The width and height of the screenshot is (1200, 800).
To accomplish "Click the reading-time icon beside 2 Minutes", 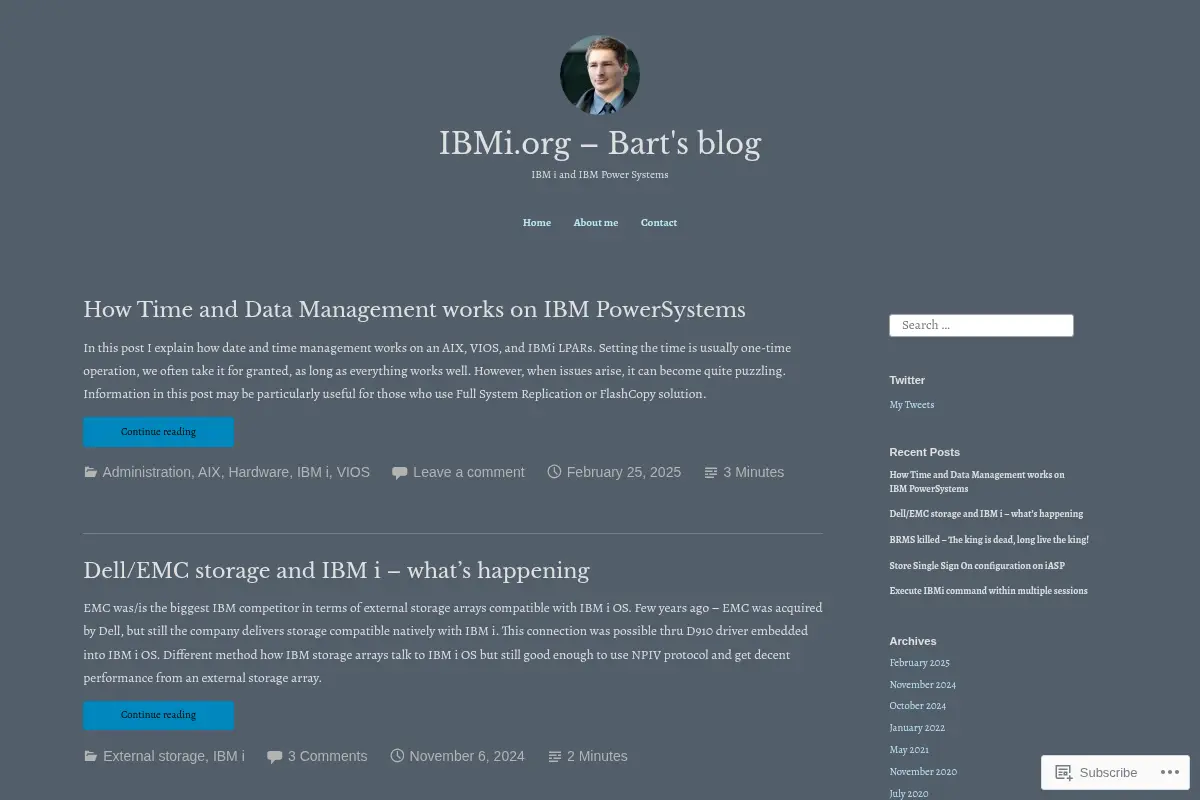I will pyautogui.click(x=555, y=756).
